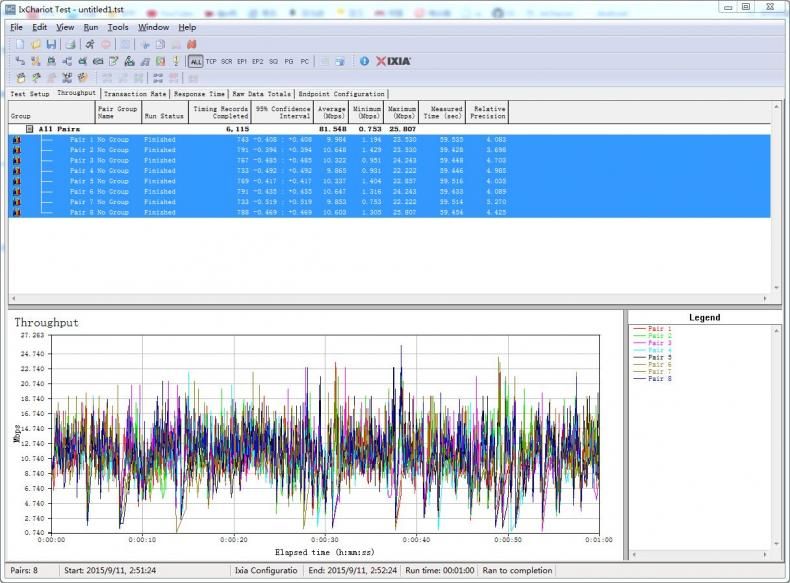
Task: Click the red binoculars find icon
Action: point(191,44)
